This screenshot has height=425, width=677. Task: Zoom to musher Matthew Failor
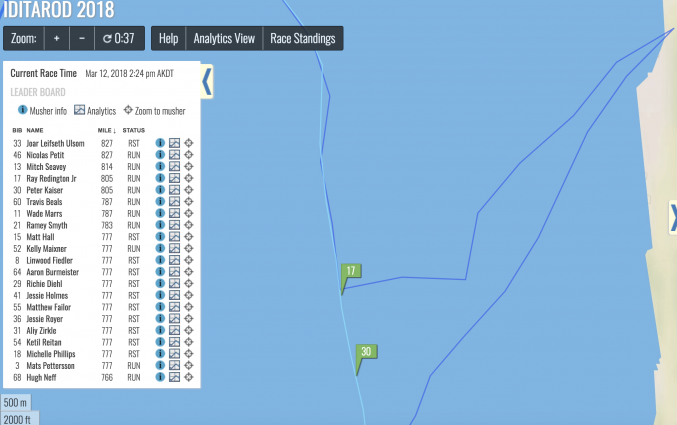[x=189, y=307]
